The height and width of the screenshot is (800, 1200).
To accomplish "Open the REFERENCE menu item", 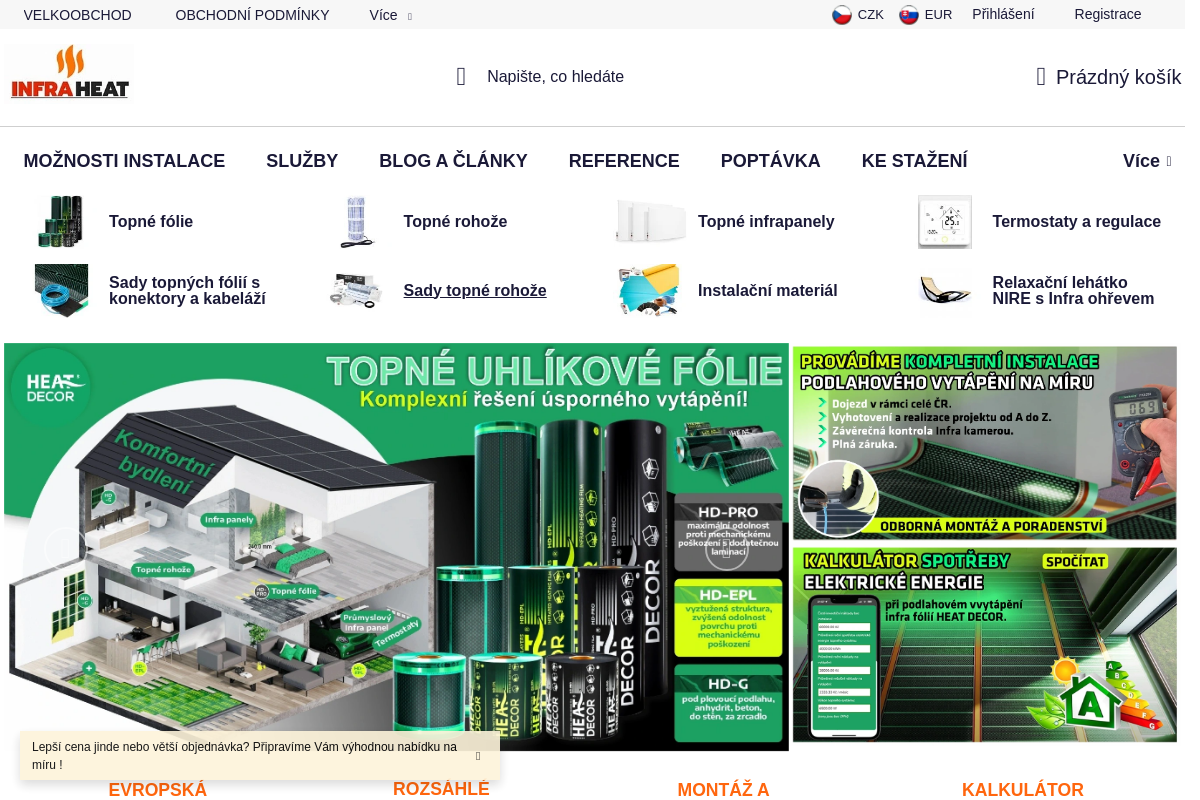I will click(x=624, y=160).
